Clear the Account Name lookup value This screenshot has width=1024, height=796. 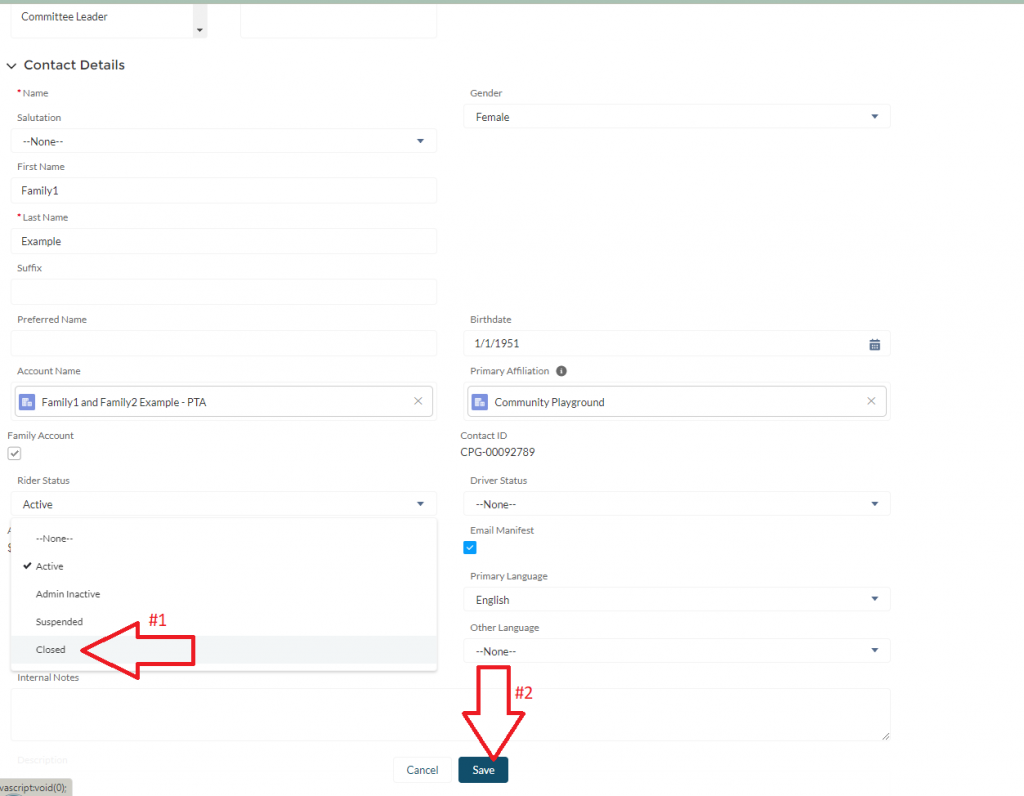click(x=418, y=402)
